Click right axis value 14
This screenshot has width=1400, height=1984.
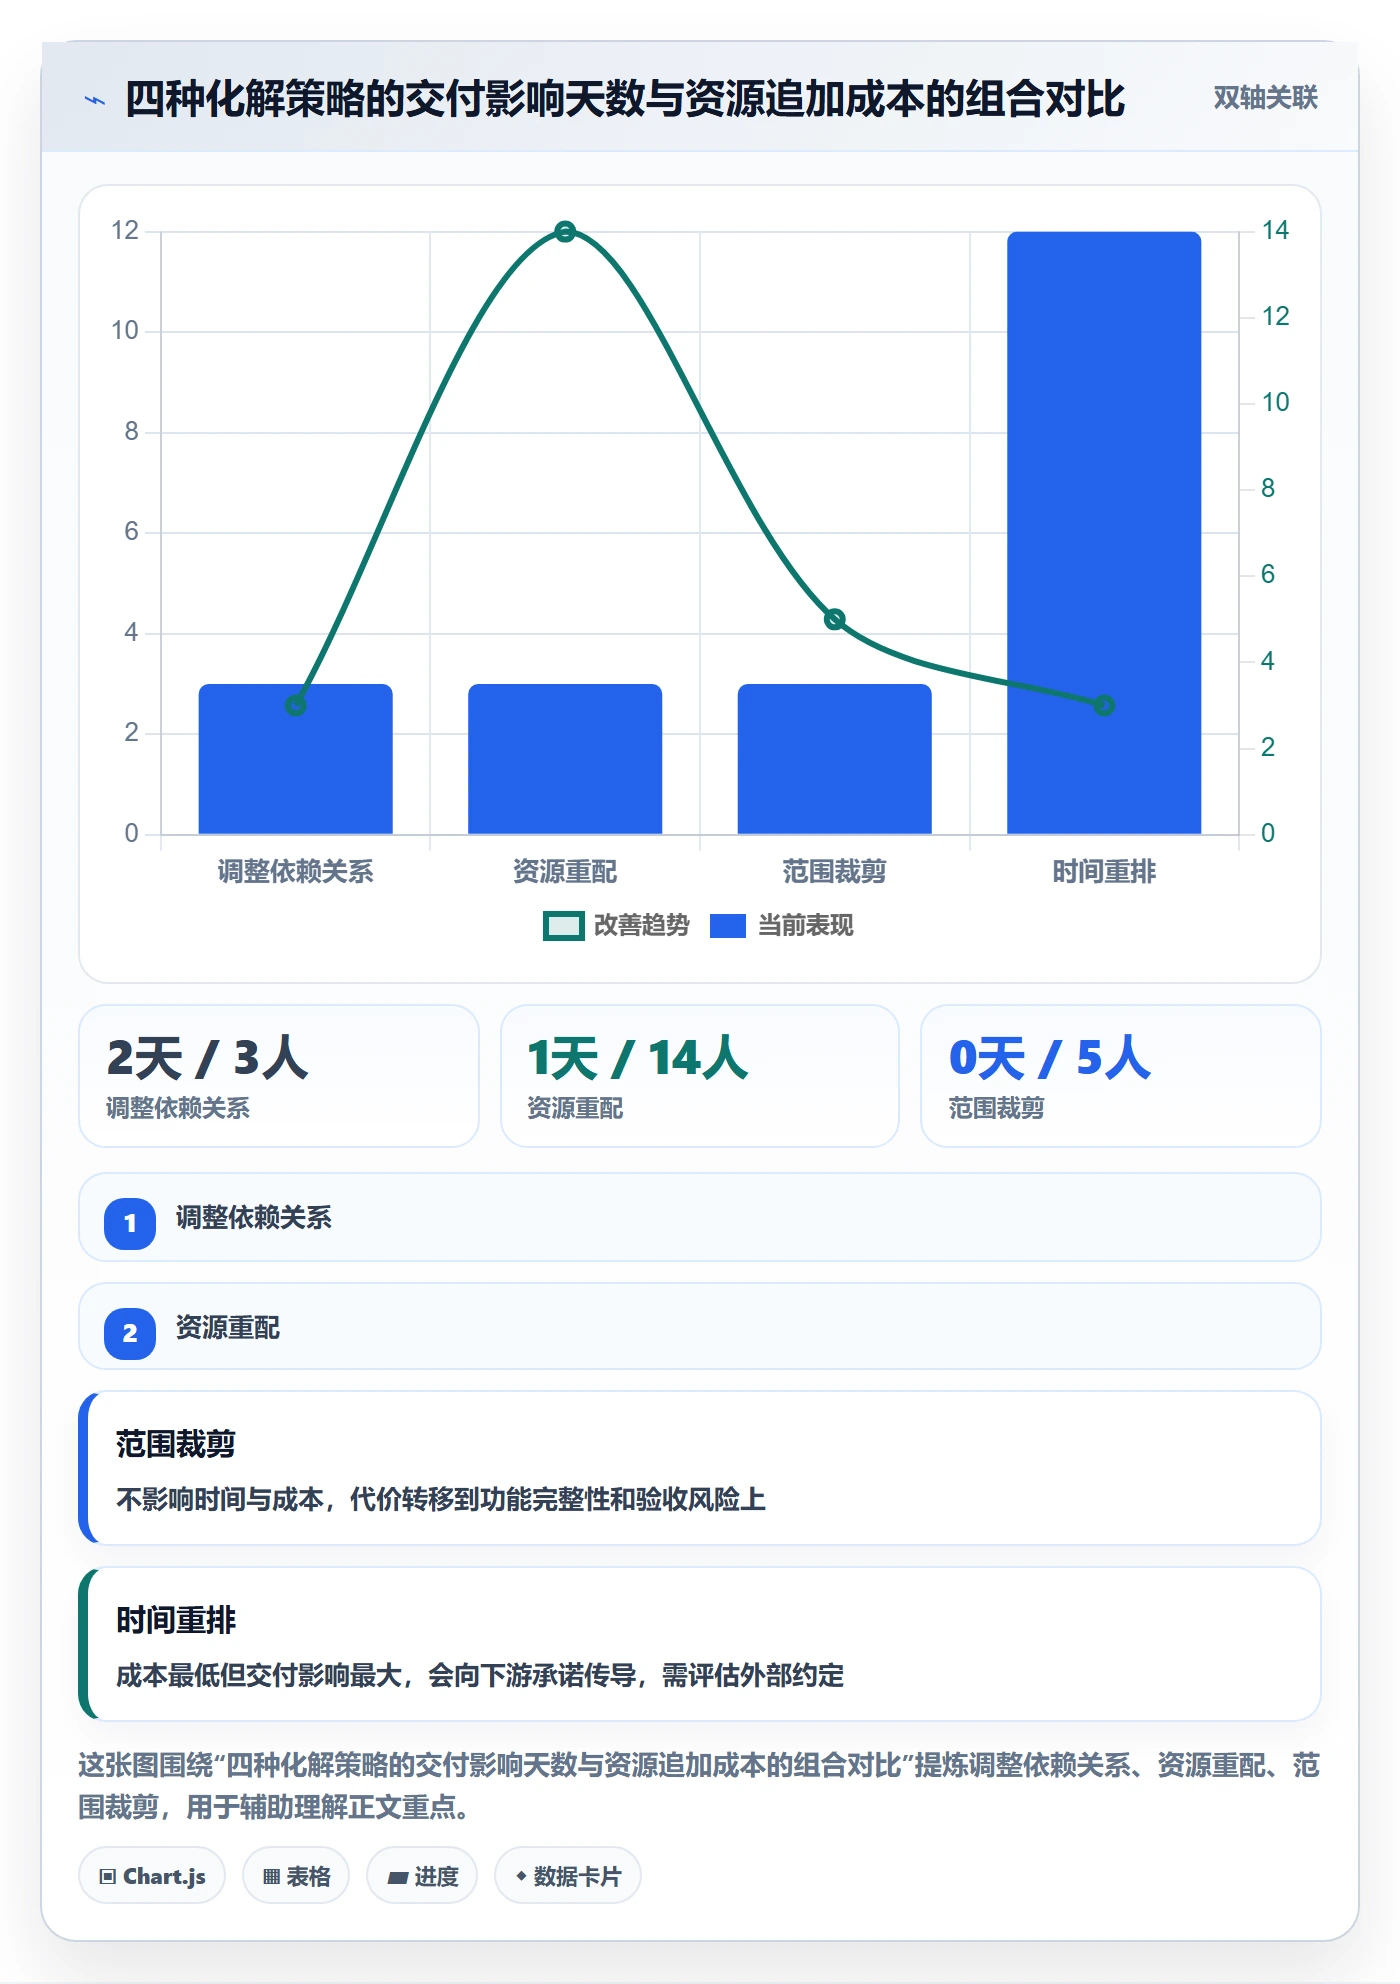coord(1275,230)
